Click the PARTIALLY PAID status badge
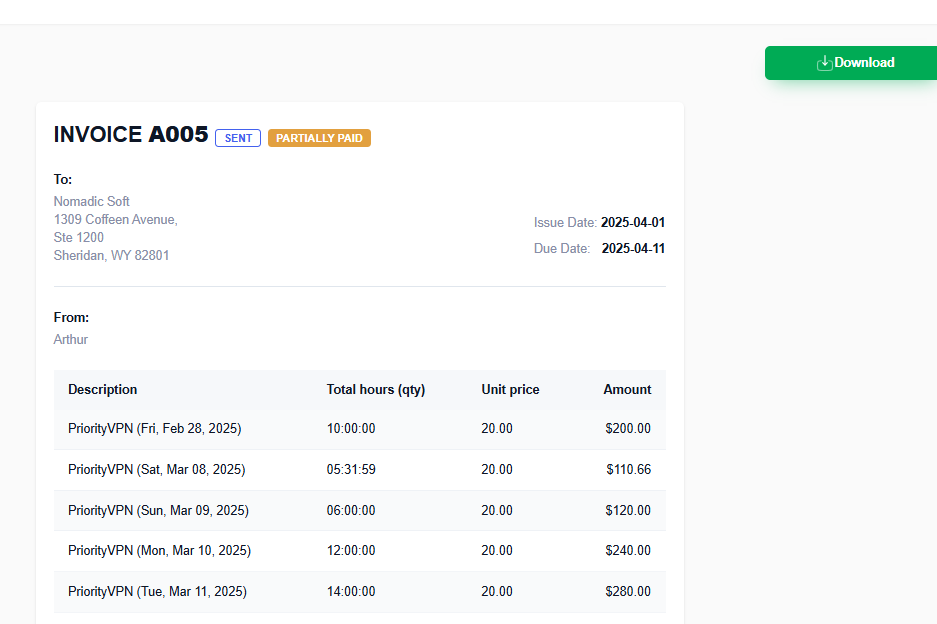The image size is (937, 624). (x=319, y=138)
